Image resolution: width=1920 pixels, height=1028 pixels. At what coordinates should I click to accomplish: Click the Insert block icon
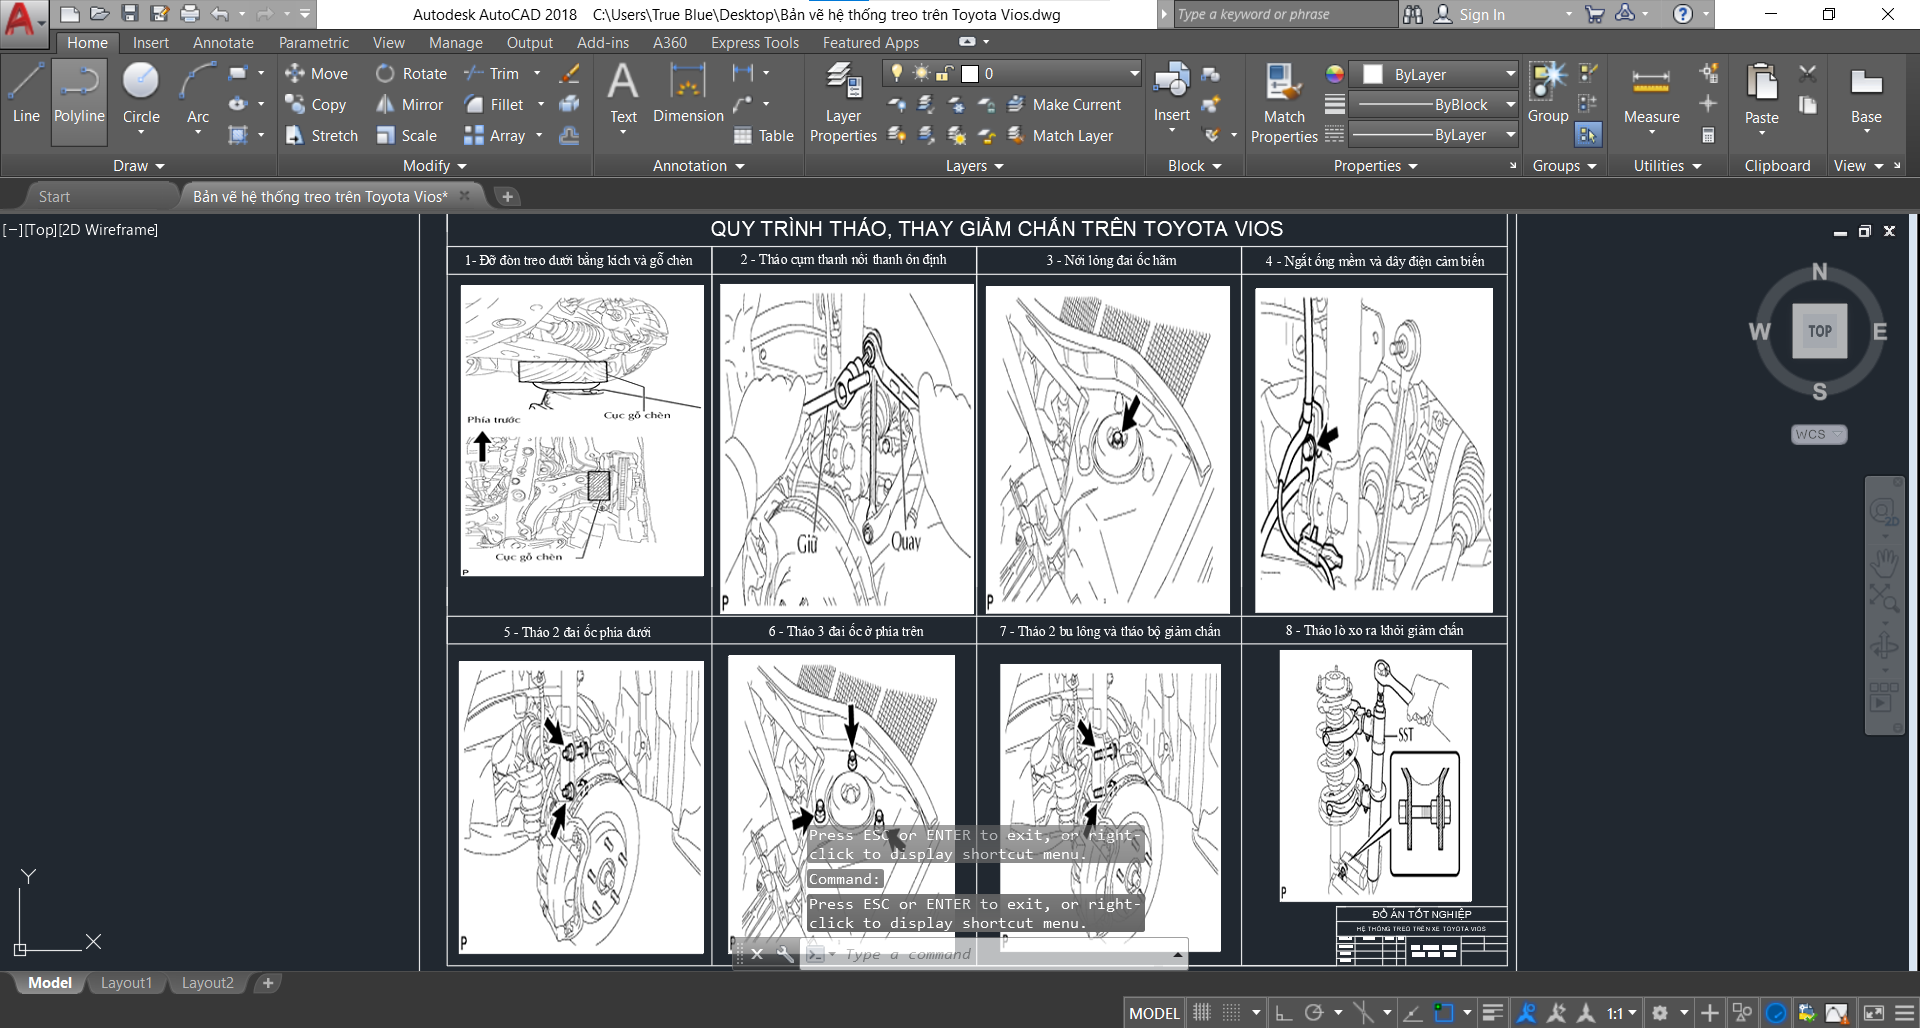[x=1171, y=92]
